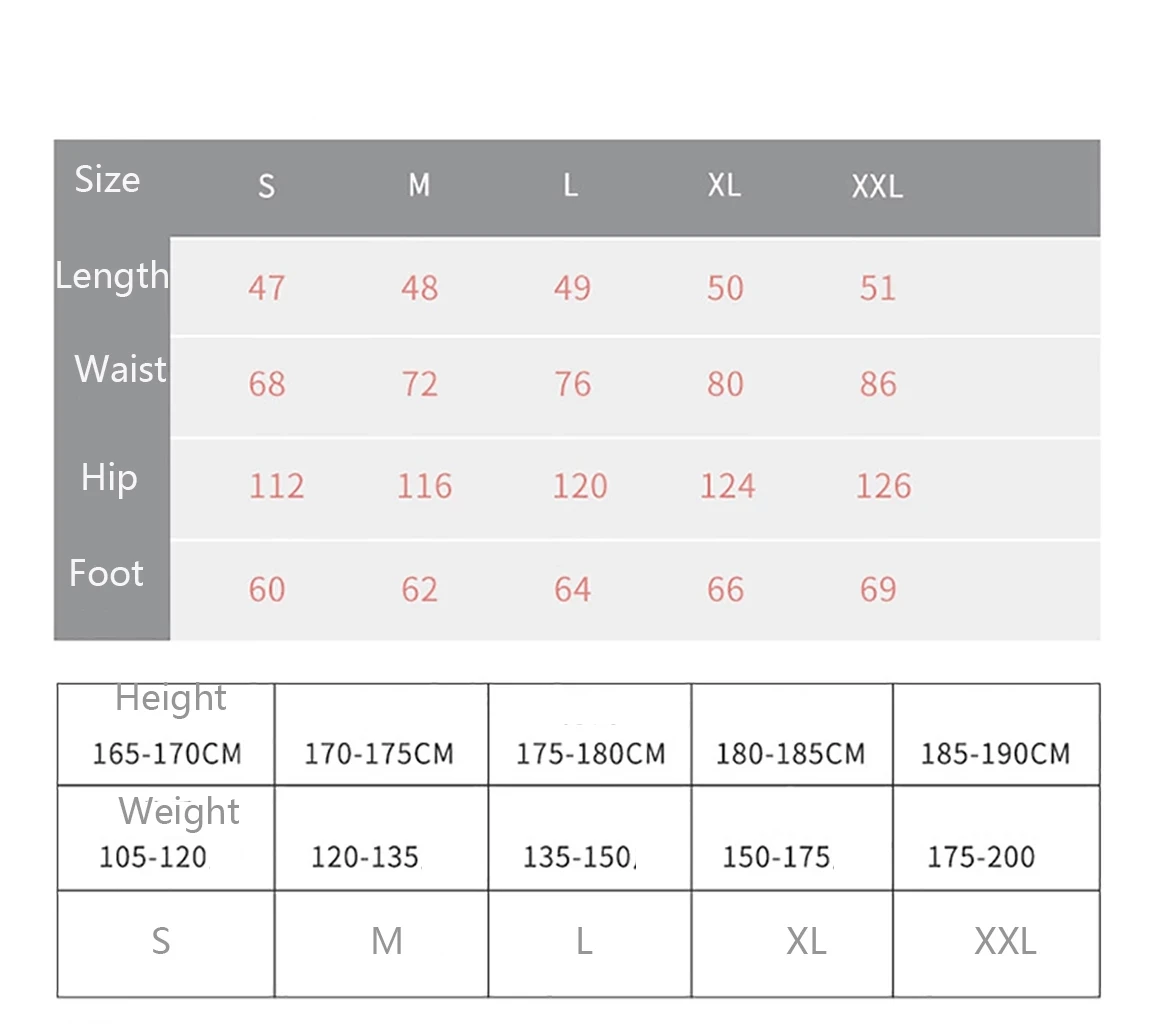This screenshot has width=1150, height=1024.
Task: Click the Length row label
Action: tap(112, 276)
